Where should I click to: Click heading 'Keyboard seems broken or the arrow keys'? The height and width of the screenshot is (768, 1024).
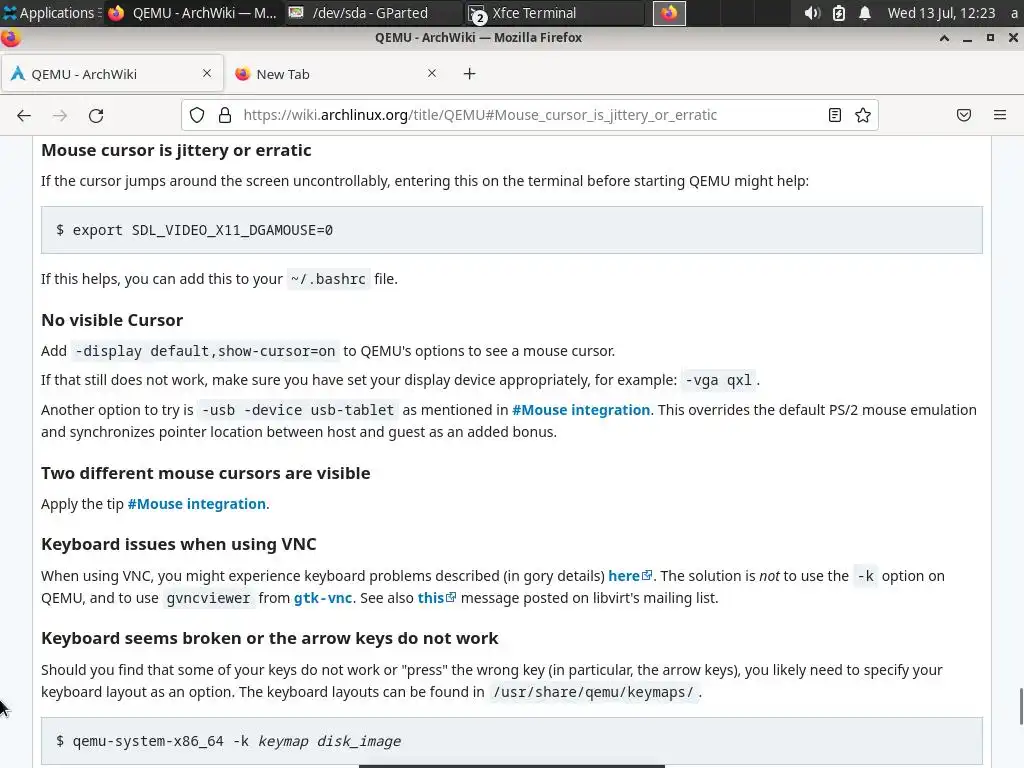click(270, 638)
